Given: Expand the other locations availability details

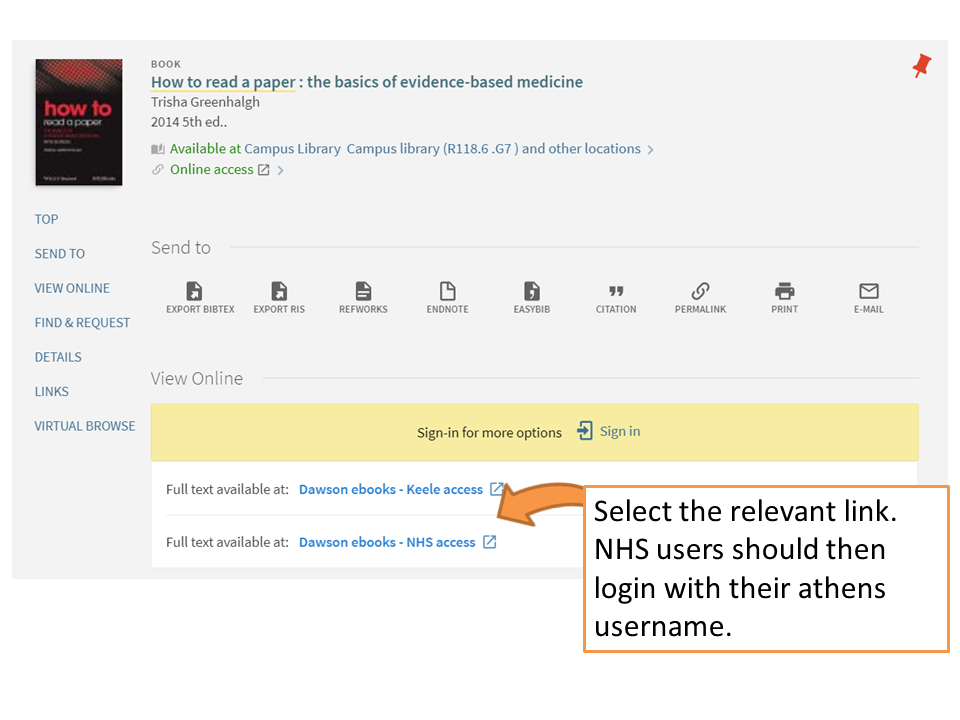Looking at the screenshot, I should pyautogui.click(x=650, y=148).
